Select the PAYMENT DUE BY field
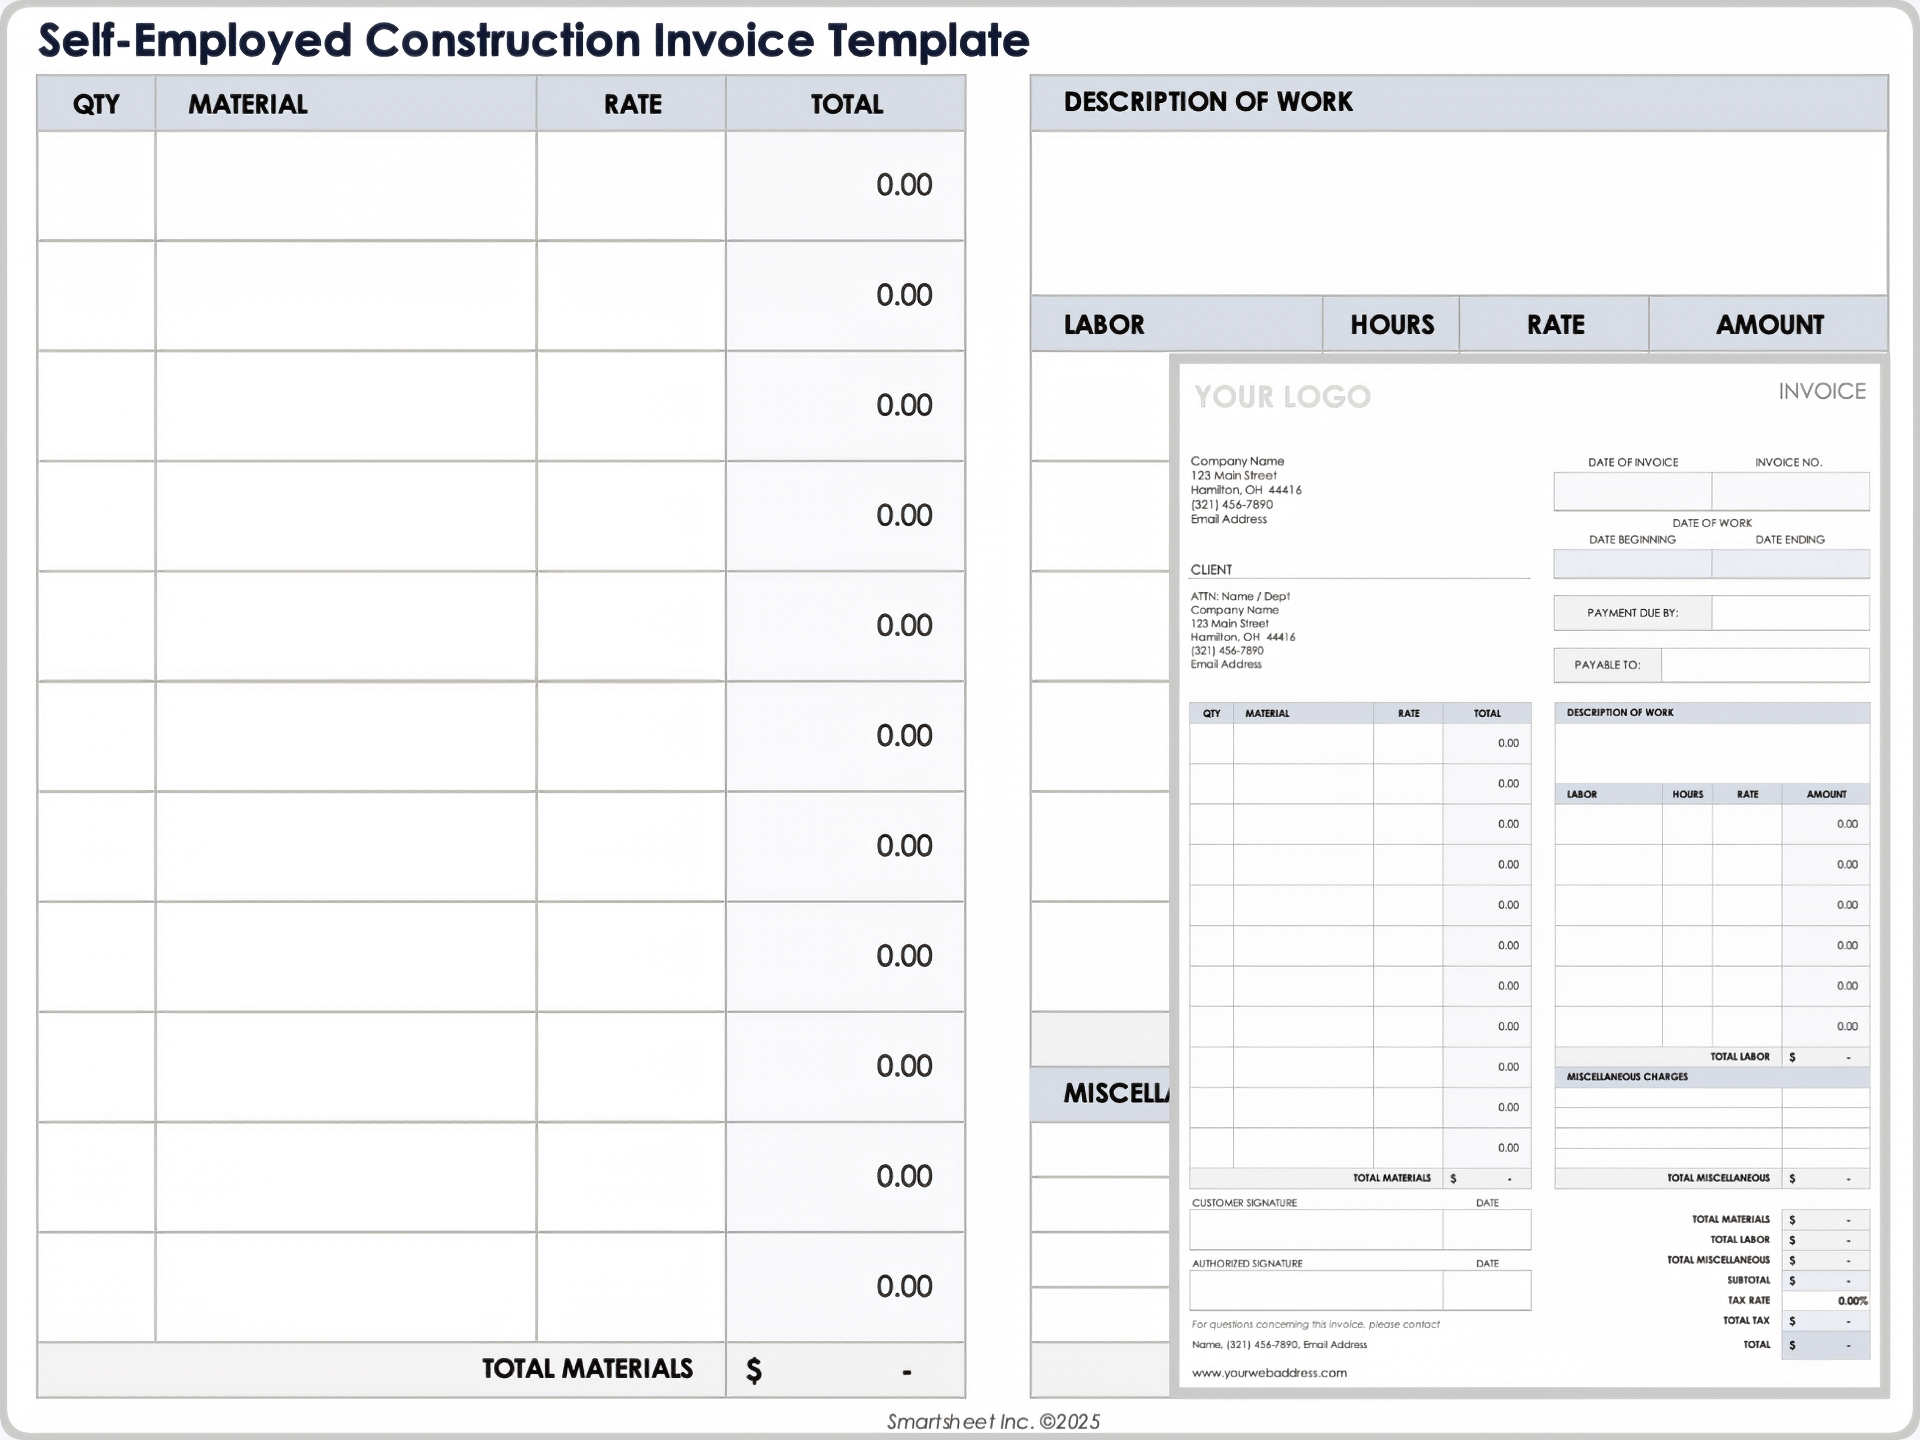Viewport: 1920px width, 1440px height. click(x=1790, y=613)
